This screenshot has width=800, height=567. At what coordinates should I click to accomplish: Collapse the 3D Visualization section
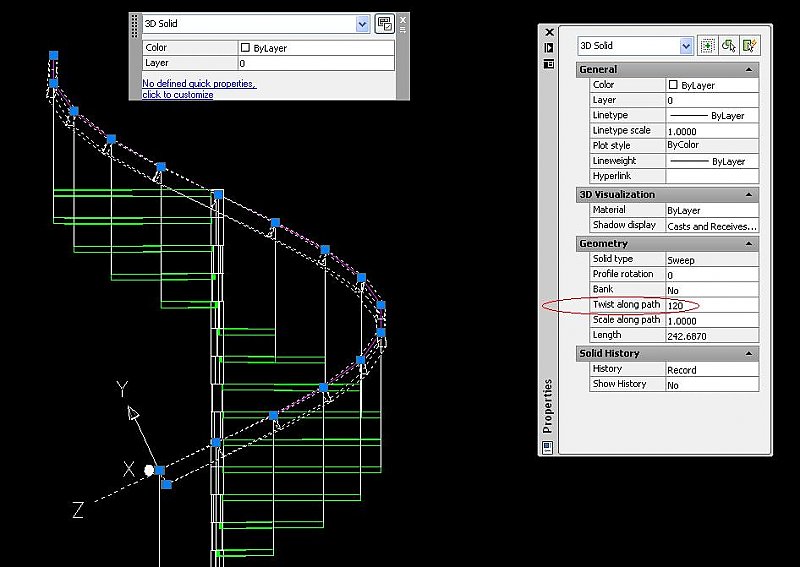point(749,194)
